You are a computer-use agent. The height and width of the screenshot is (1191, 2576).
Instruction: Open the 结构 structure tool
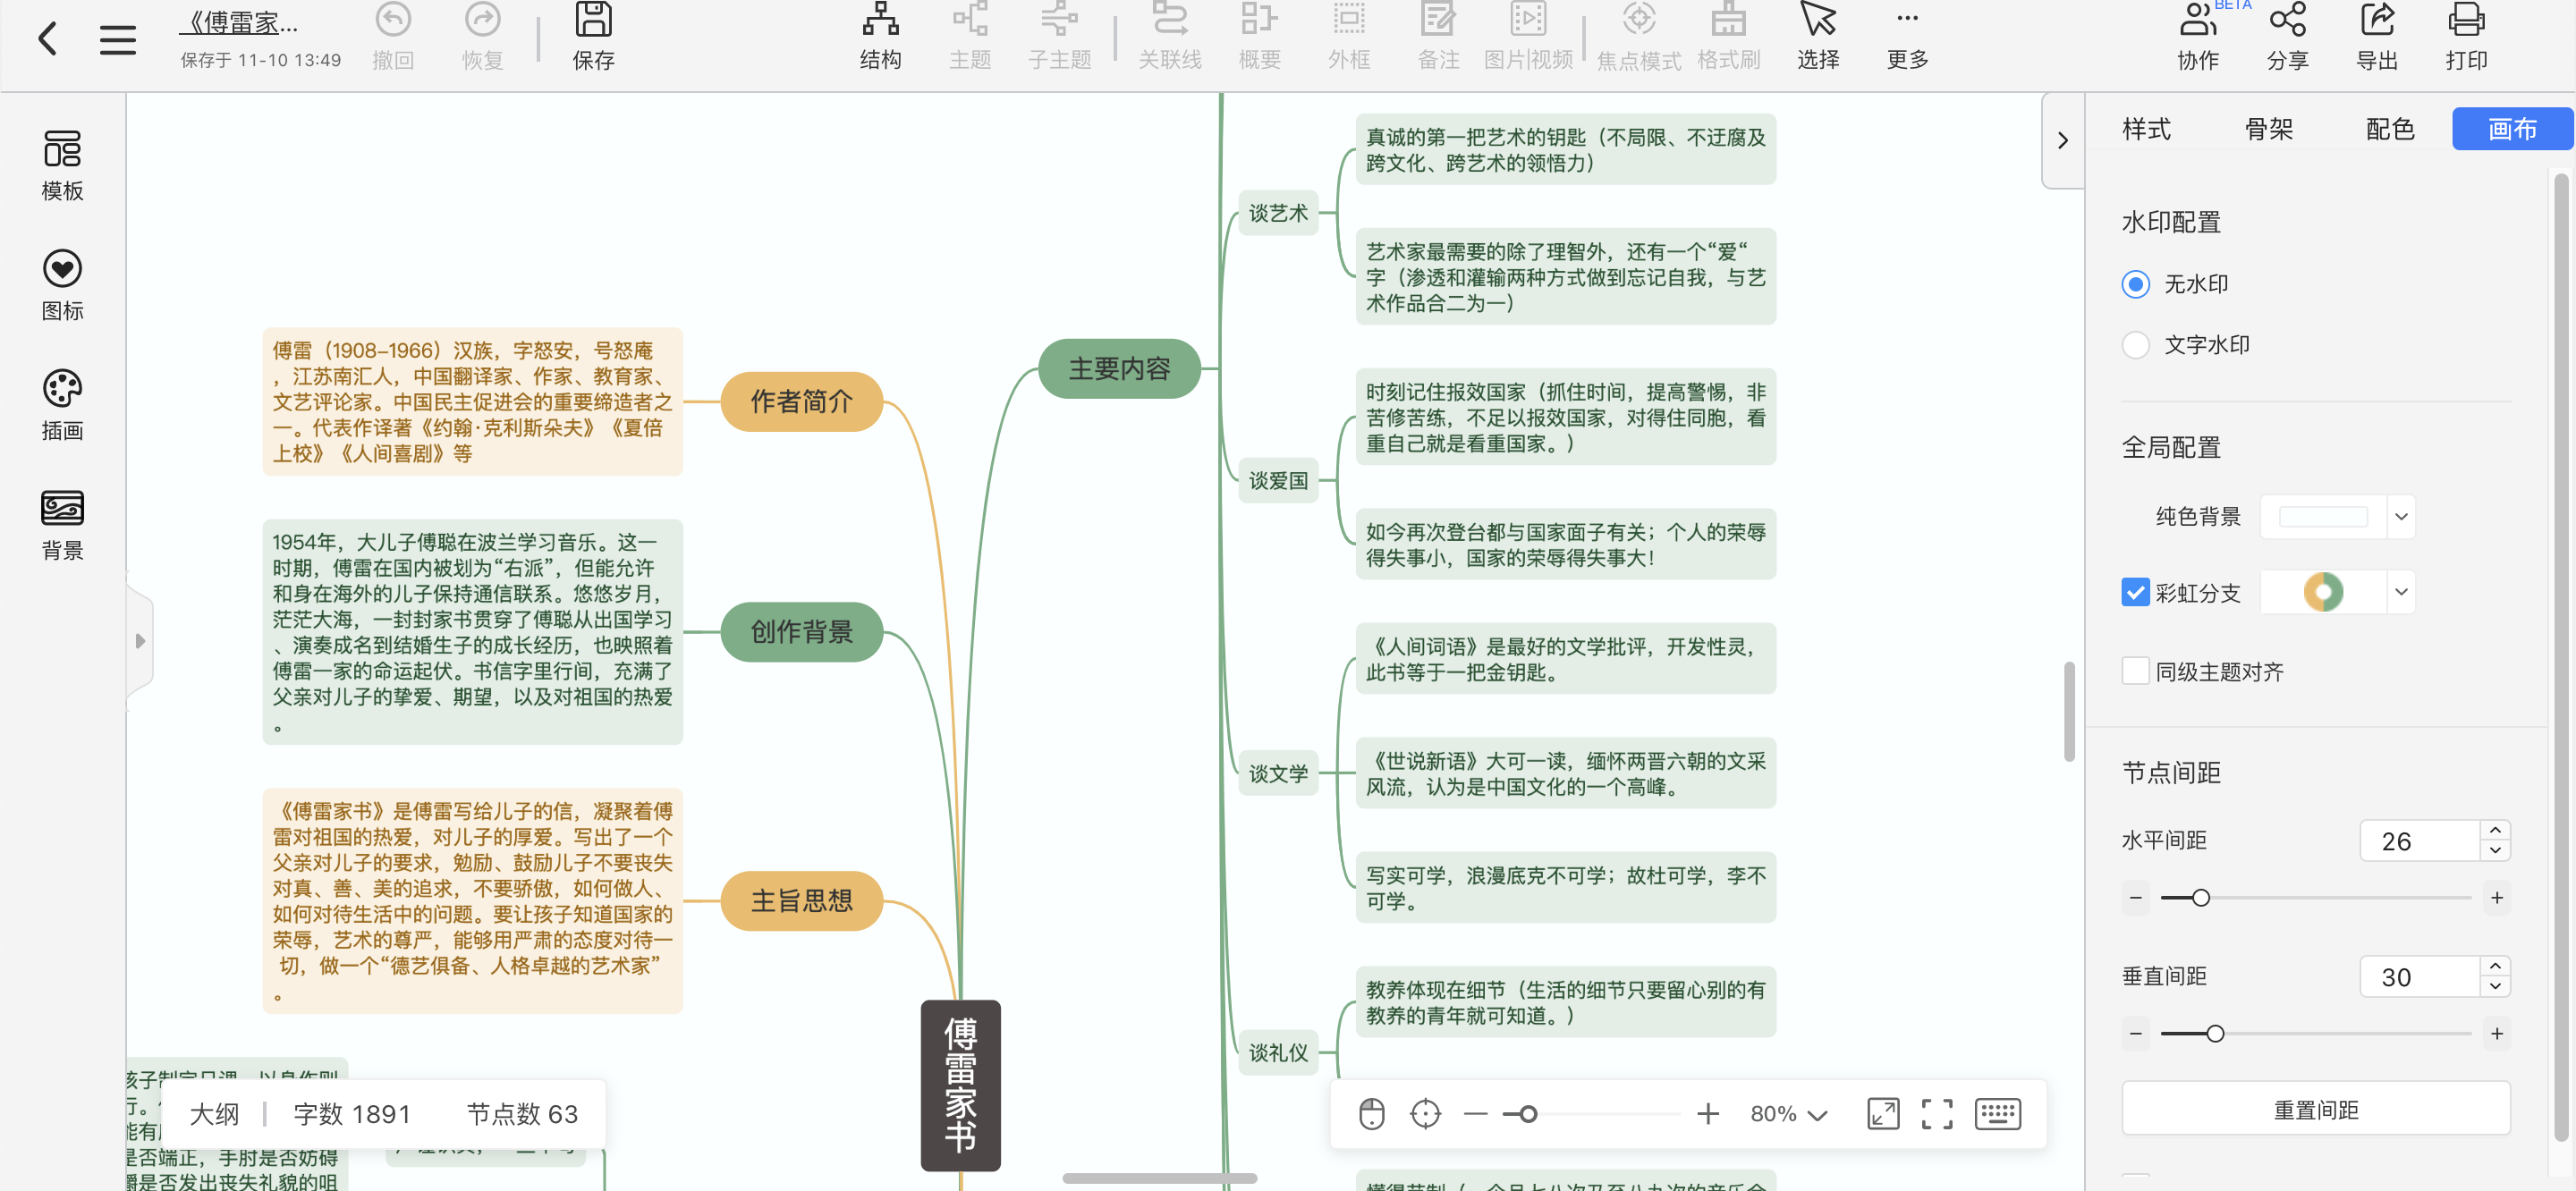(880, 36)
